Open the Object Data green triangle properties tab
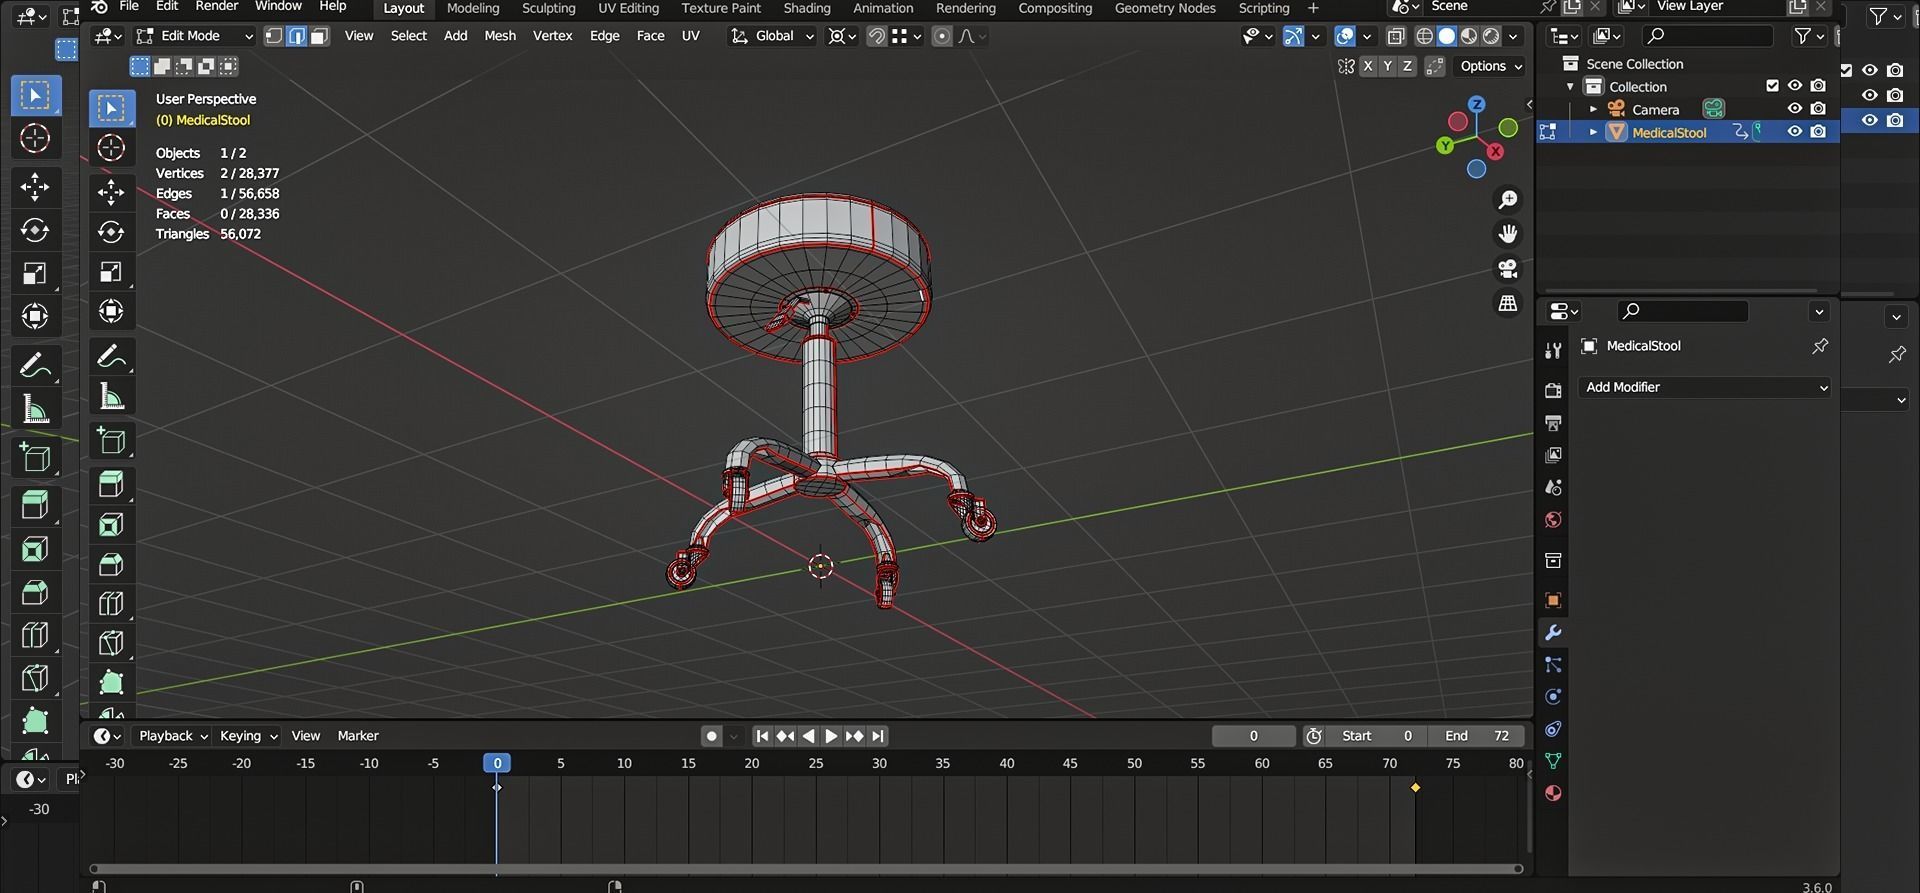 click(x=1553, y=761)
